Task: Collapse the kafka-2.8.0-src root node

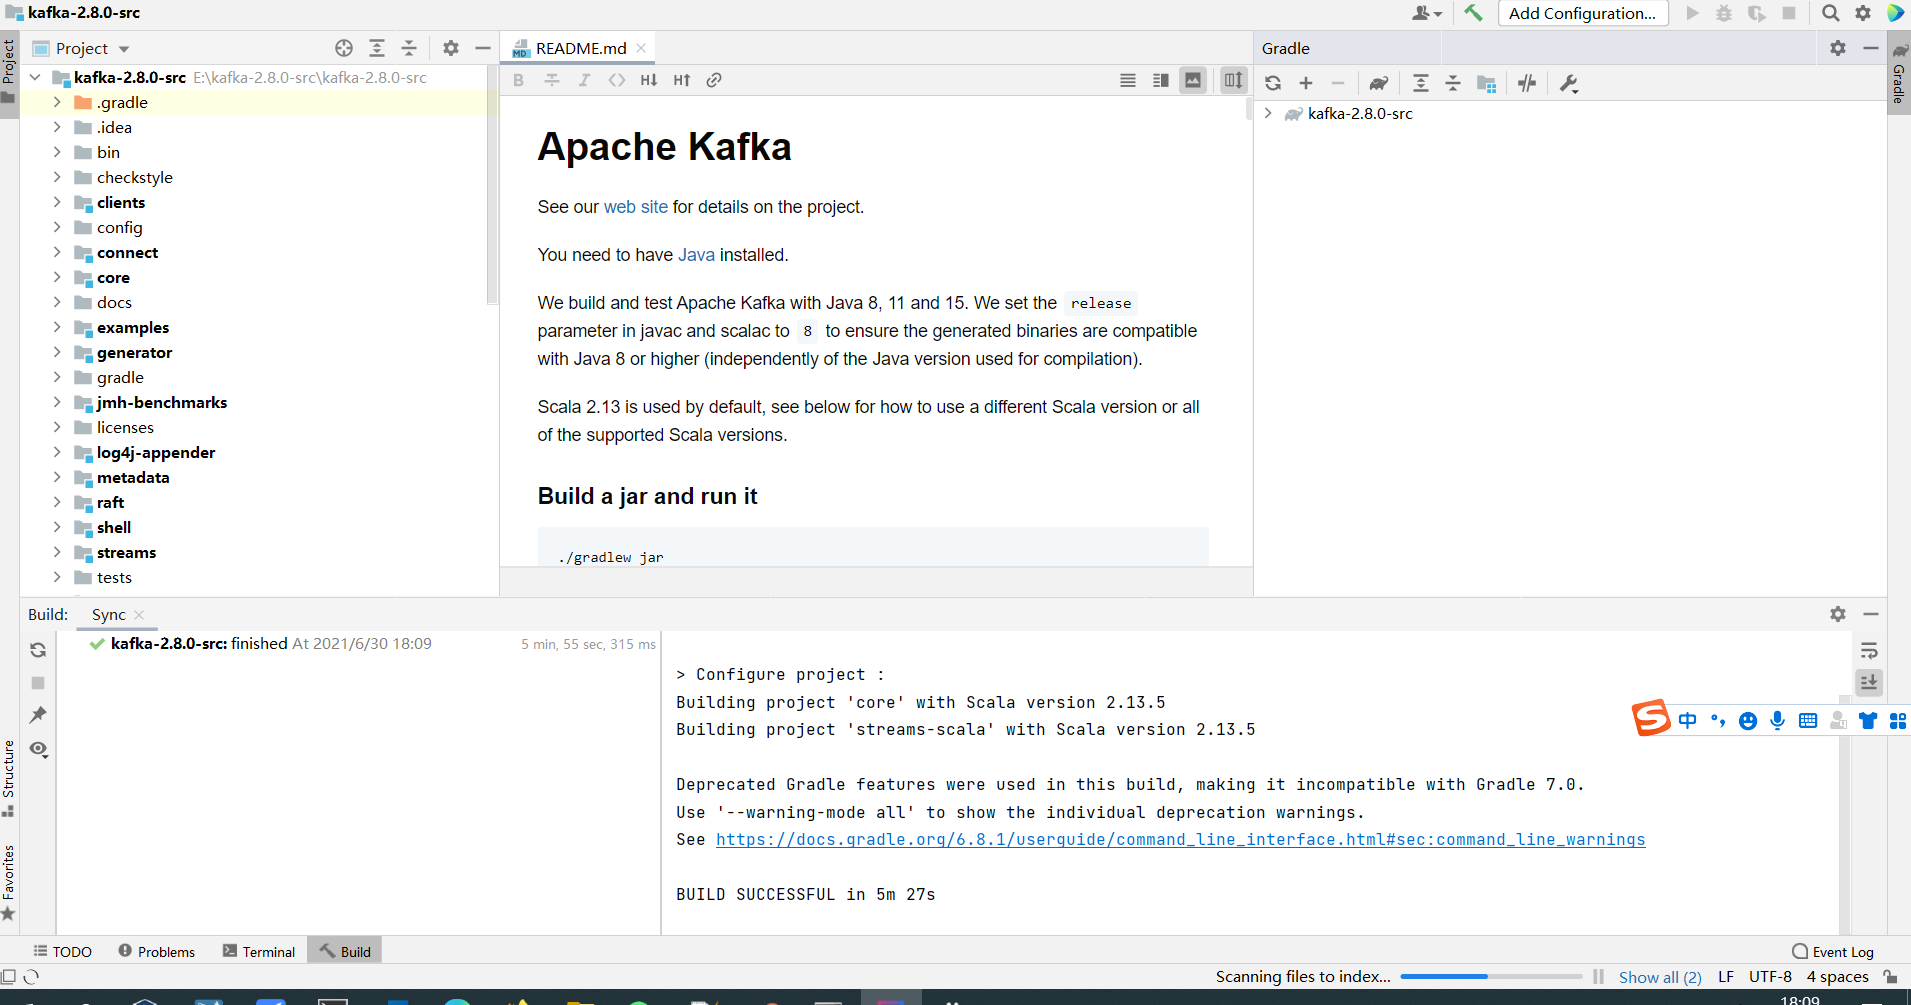Action: [x=36, y=77]
